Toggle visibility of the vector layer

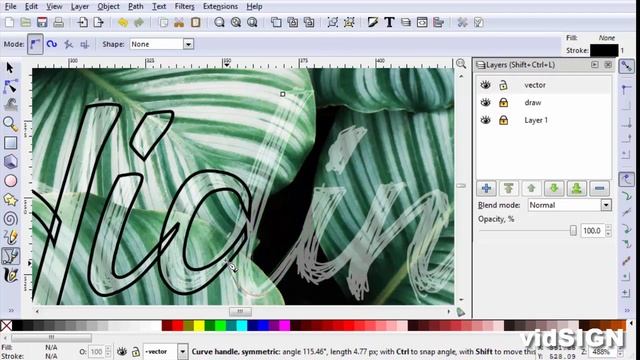485,84
